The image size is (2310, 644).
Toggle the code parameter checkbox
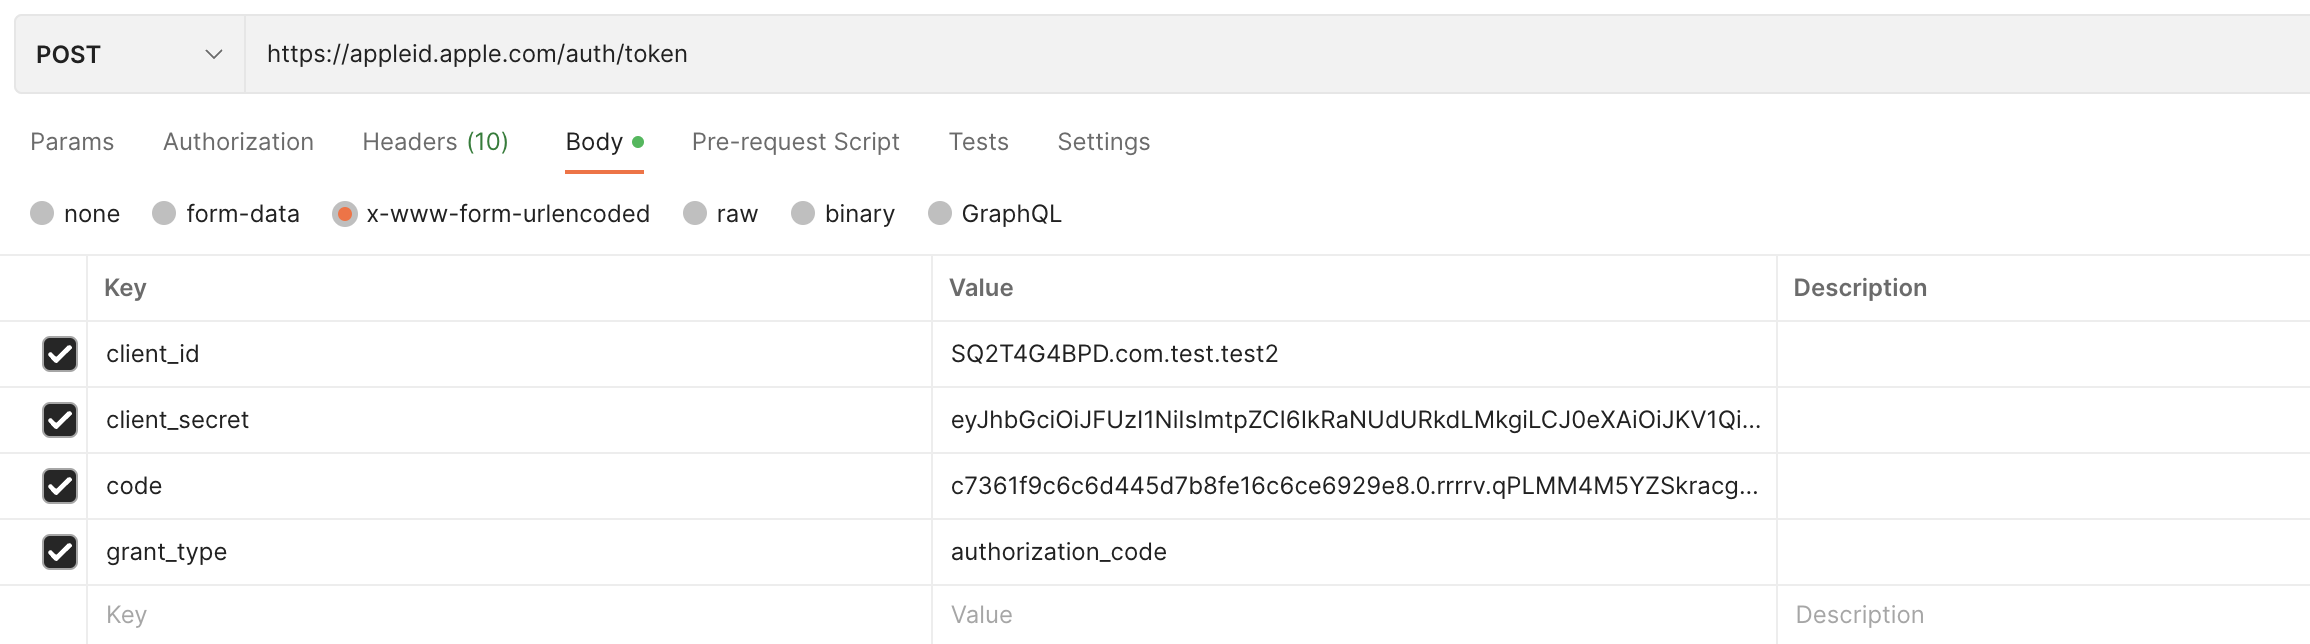60,486
